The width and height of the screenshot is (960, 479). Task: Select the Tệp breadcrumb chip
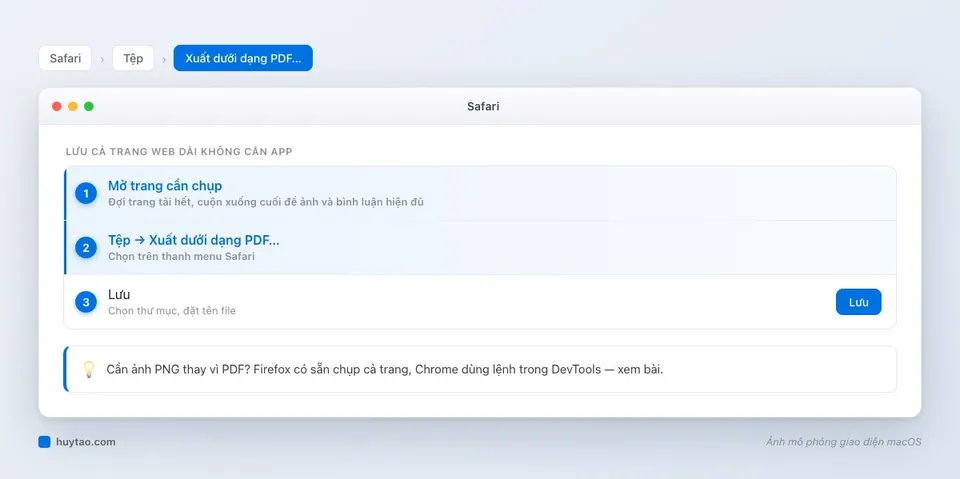tap(133, 58)
